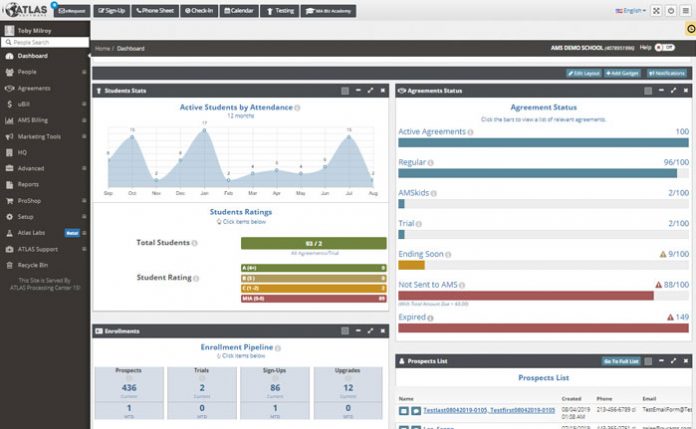Click the red Expired agreements bar
Screen dimensions: 696x429
[x=542, y=328]
